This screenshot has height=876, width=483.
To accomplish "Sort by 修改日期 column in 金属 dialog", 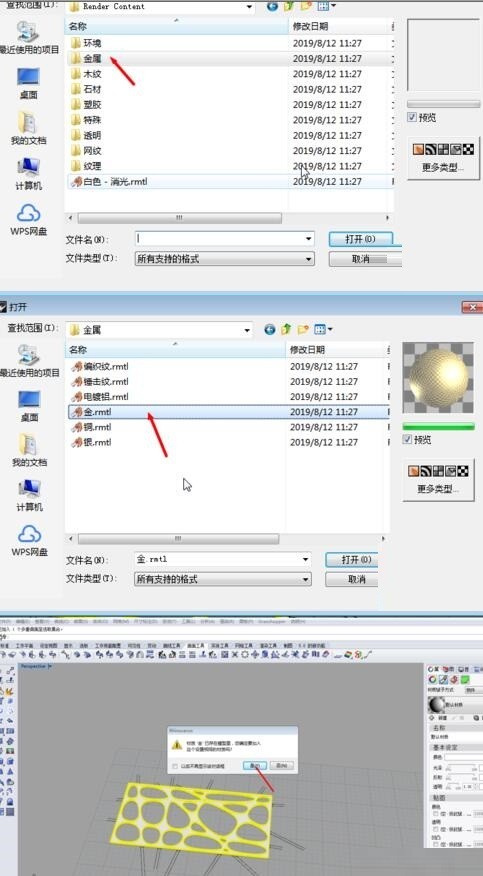I will coord(335,350).
